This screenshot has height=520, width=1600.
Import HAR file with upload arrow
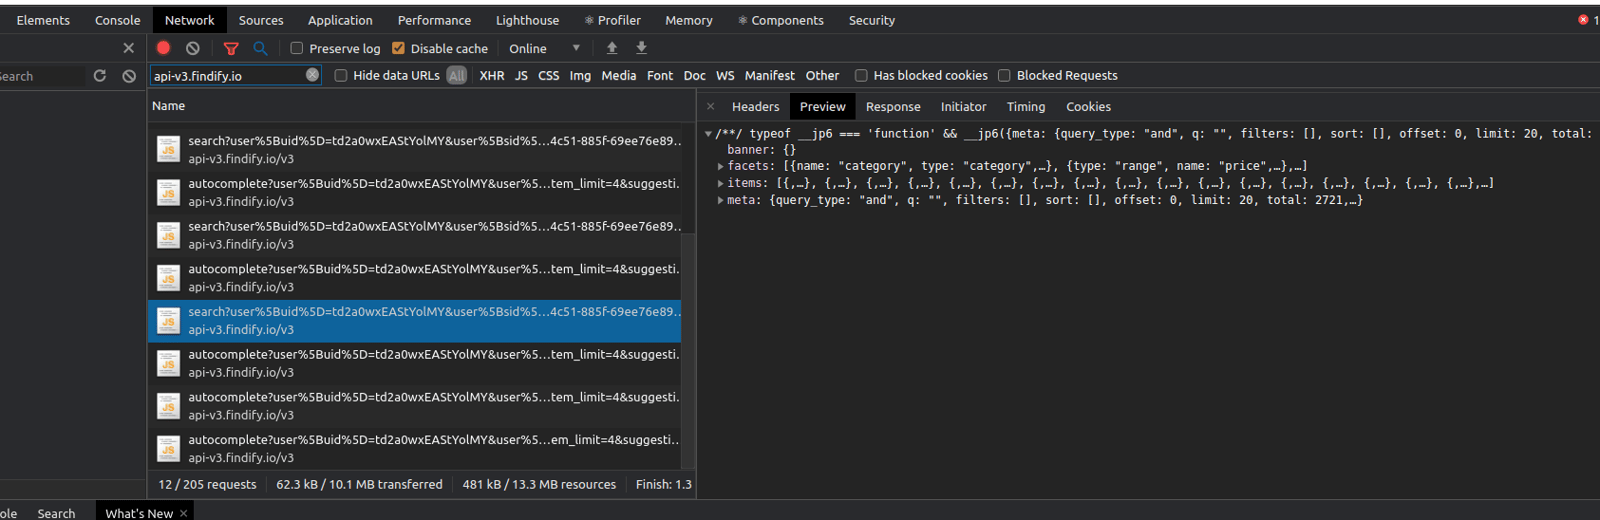click(612, 48)
